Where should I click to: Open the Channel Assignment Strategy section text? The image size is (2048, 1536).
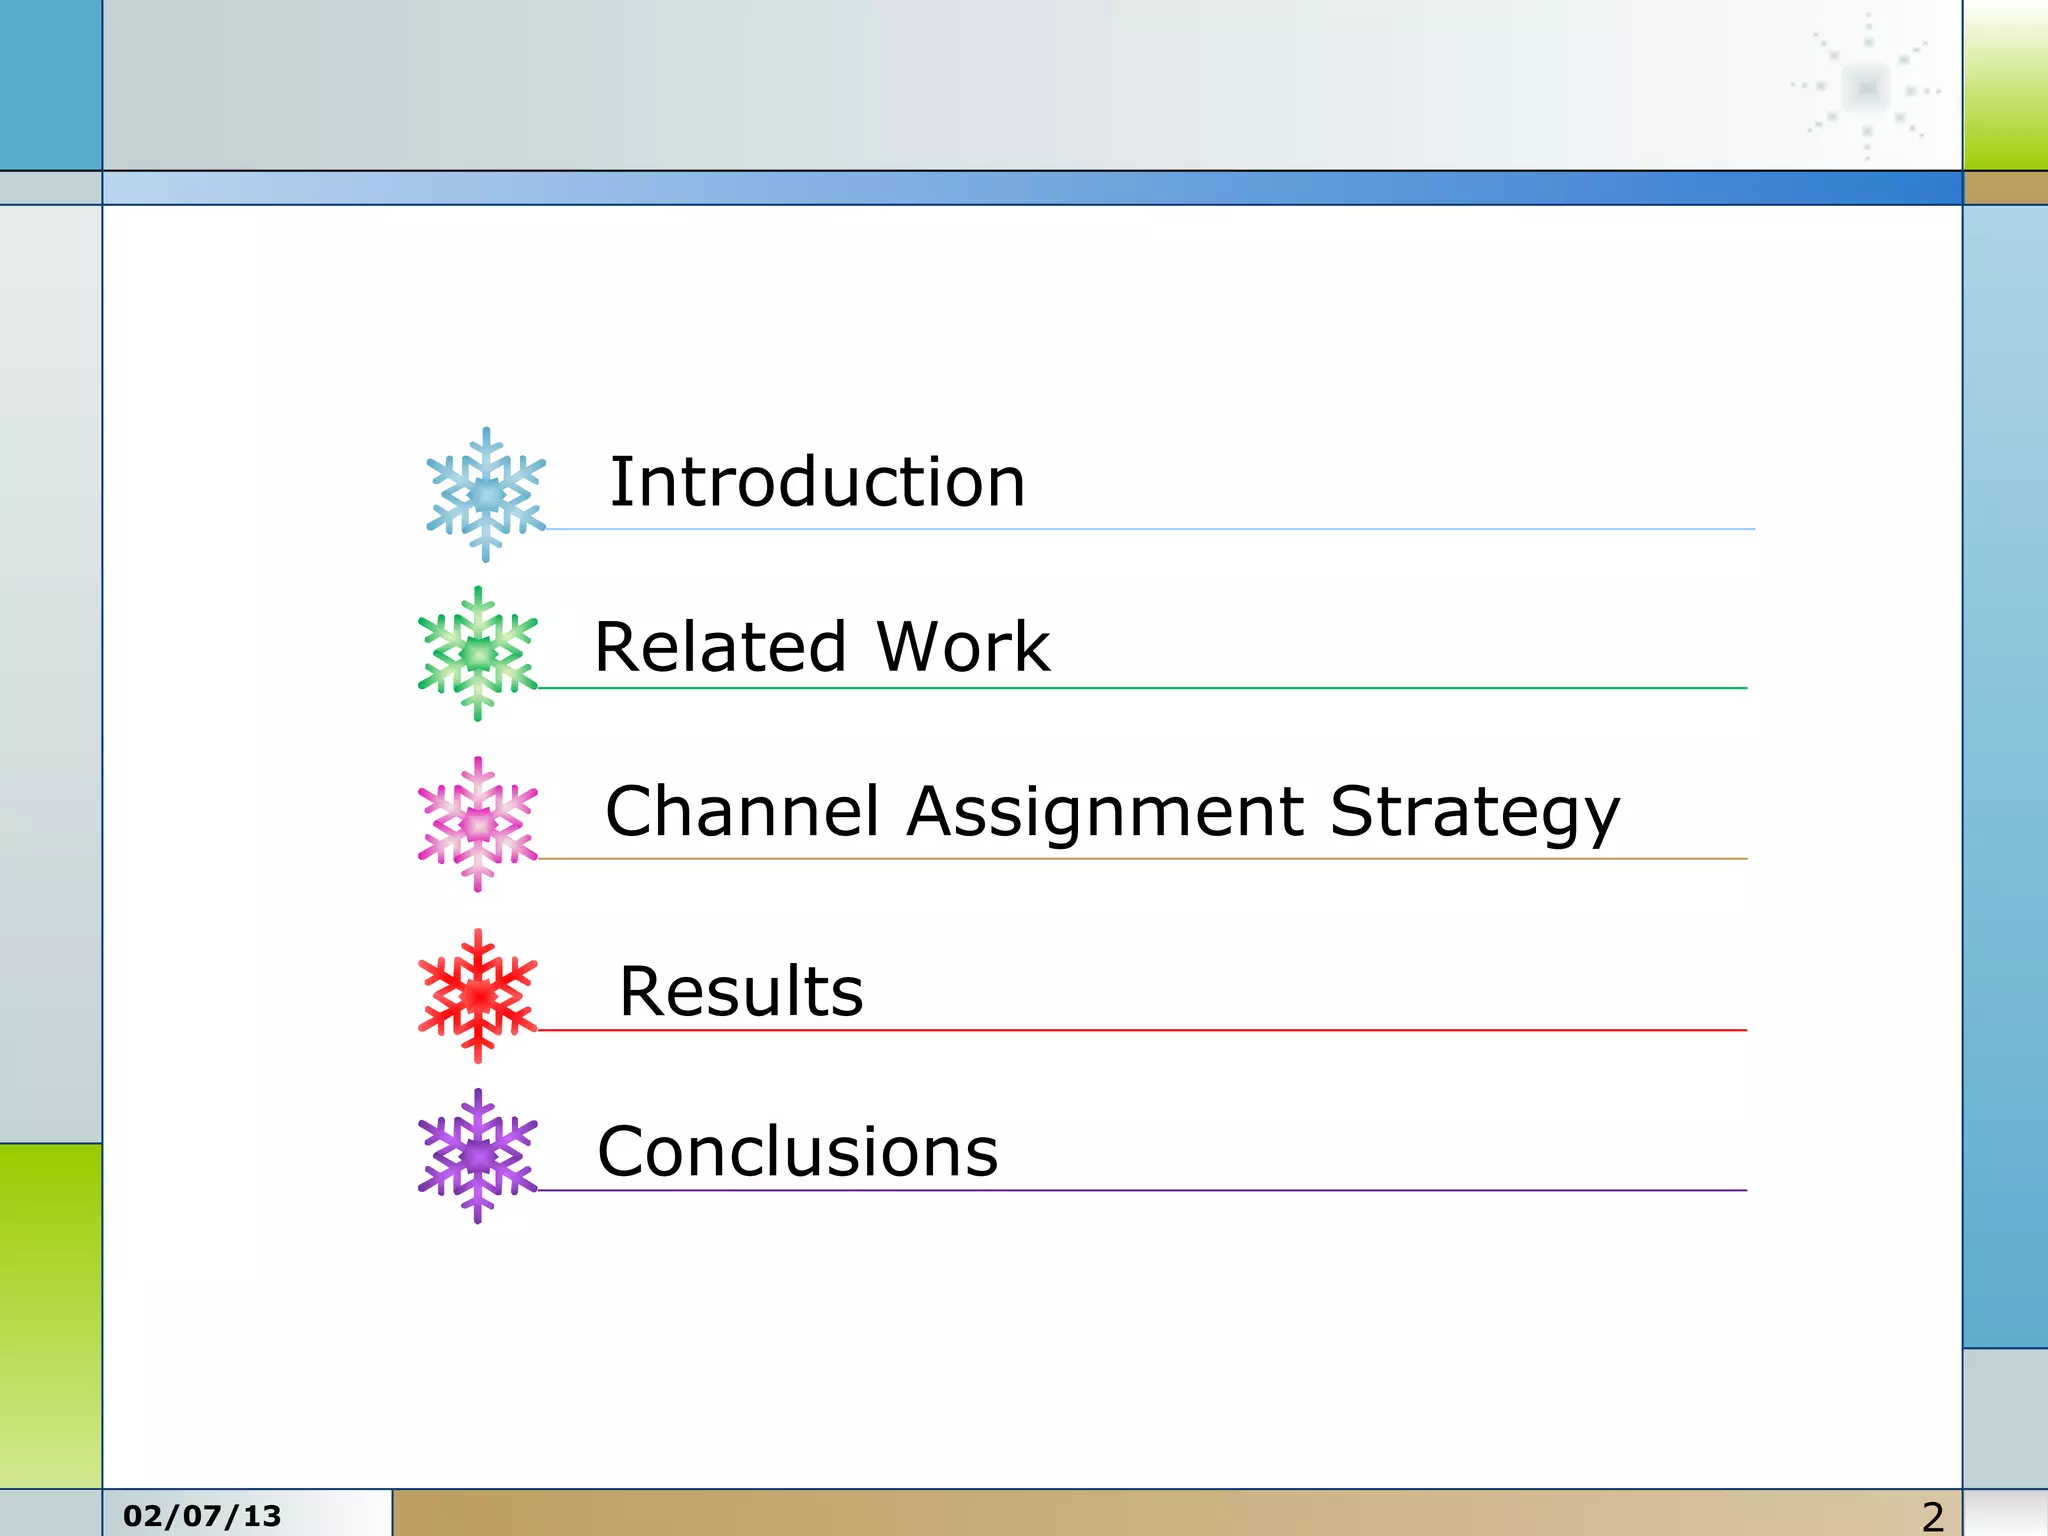point(1112,811)
